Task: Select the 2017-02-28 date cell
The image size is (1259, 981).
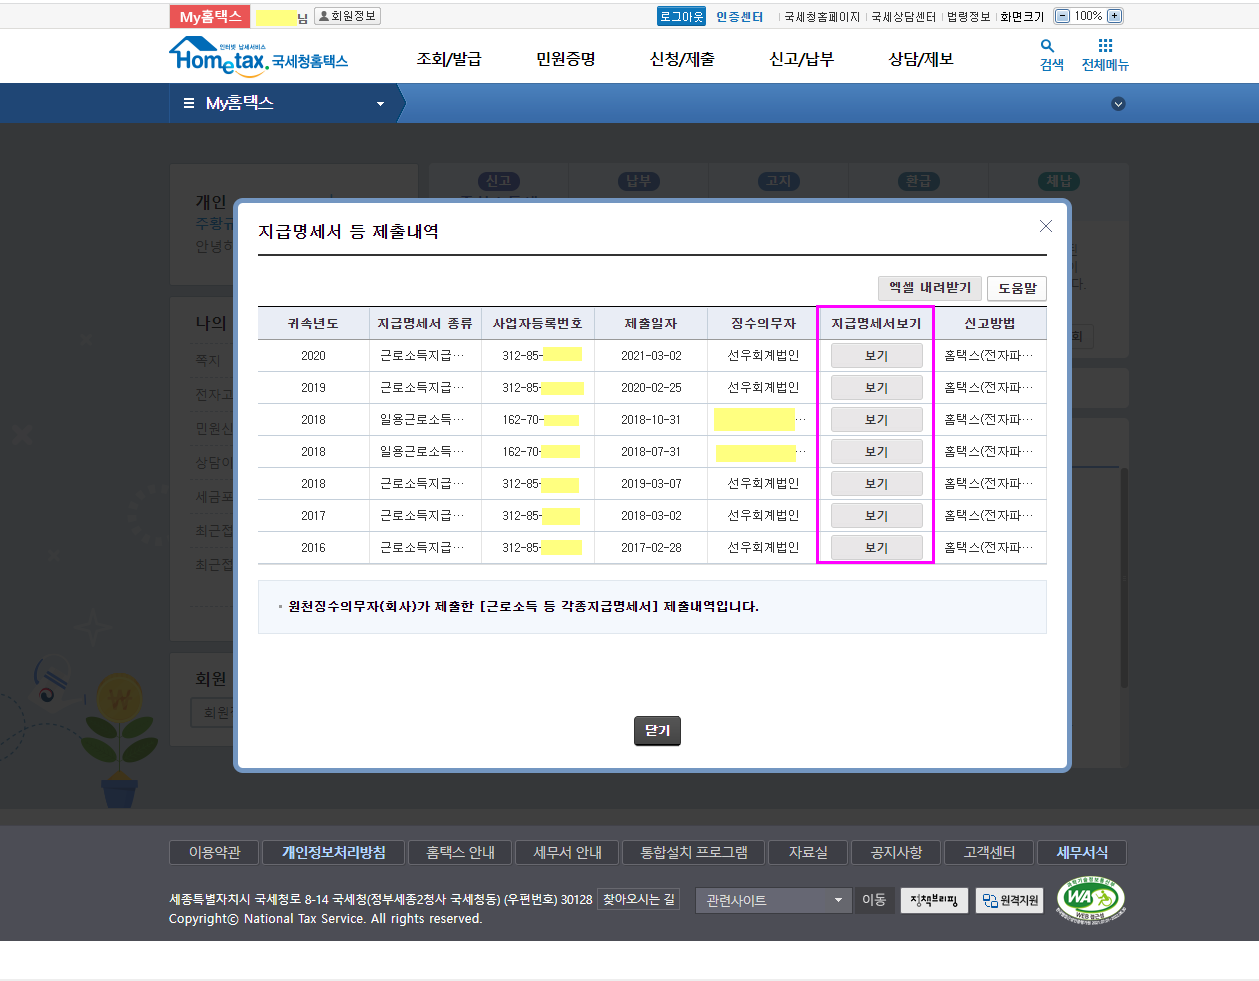Action: (651, 548)
